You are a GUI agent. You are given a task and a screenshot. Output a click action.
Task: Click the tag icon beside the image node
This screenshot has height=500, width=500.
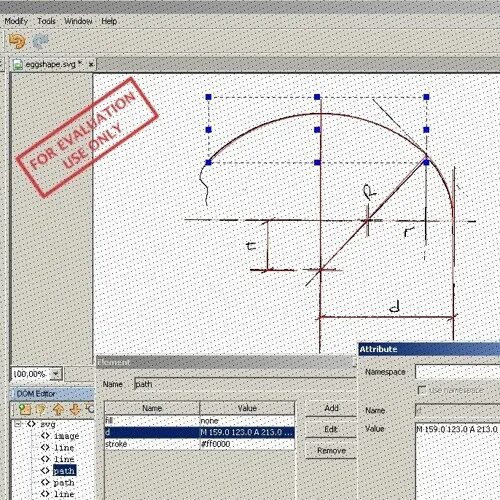[x=45, y=436]
